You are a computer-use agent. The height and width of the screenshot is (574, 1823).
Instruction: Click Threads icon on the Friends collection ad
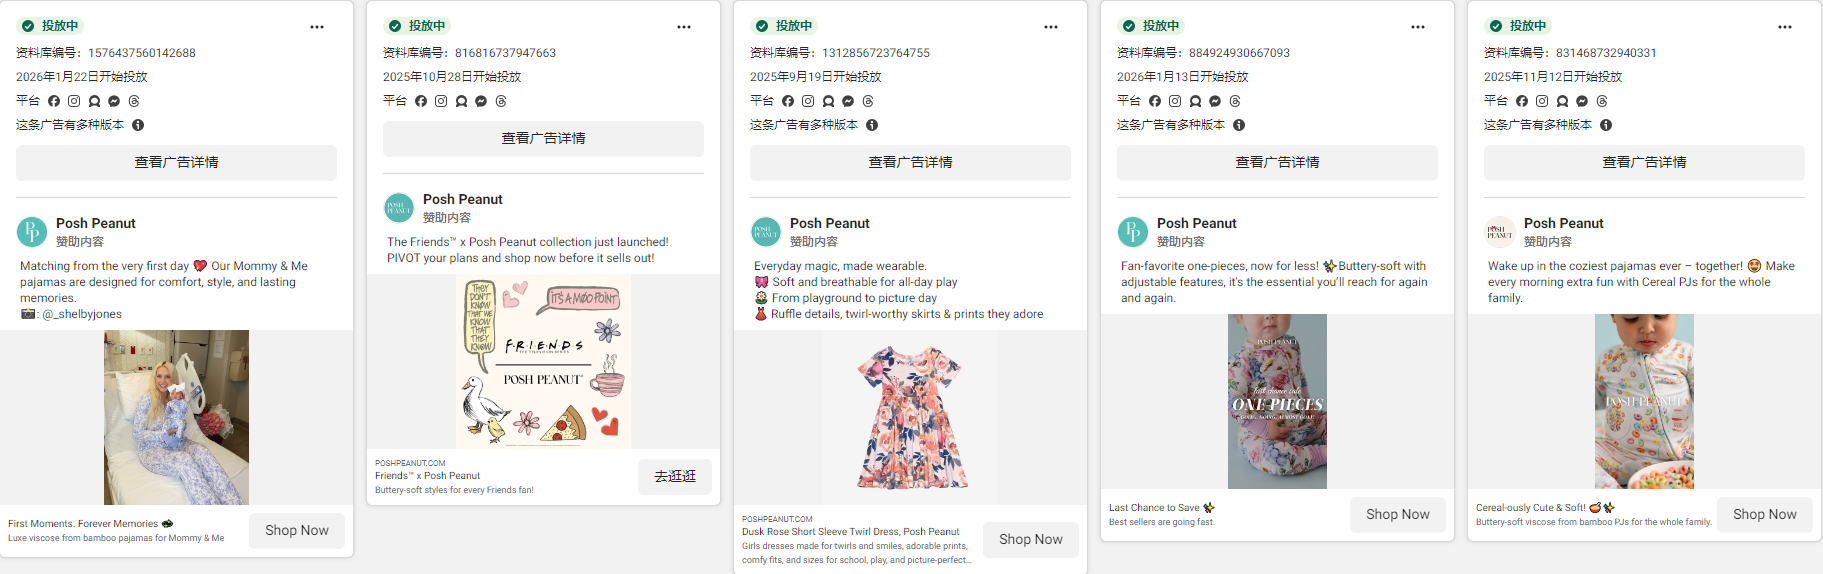pyautogui.click(x=501, y=101)
